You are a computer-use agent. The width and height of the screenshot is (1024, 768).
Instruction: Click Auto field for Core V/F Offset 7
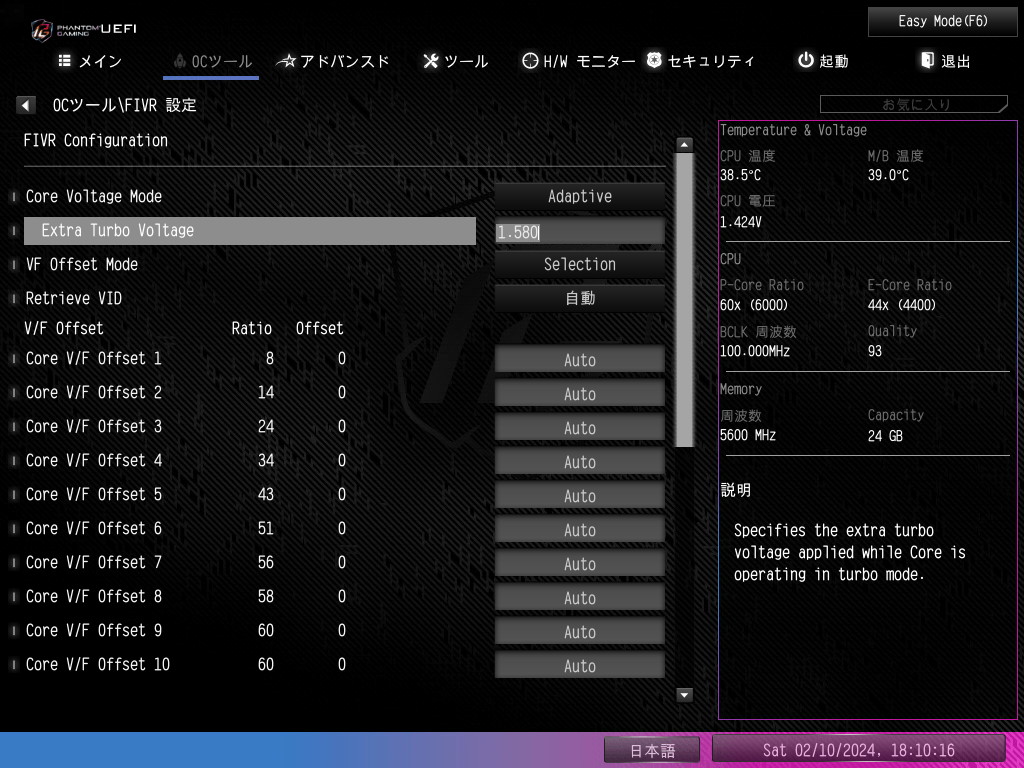pyautogui.click(x=579, y=563)
